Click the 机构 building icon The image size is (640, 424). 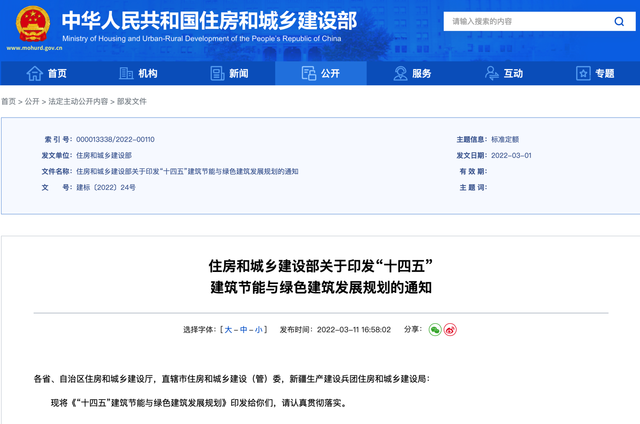(x=126, y=73)
